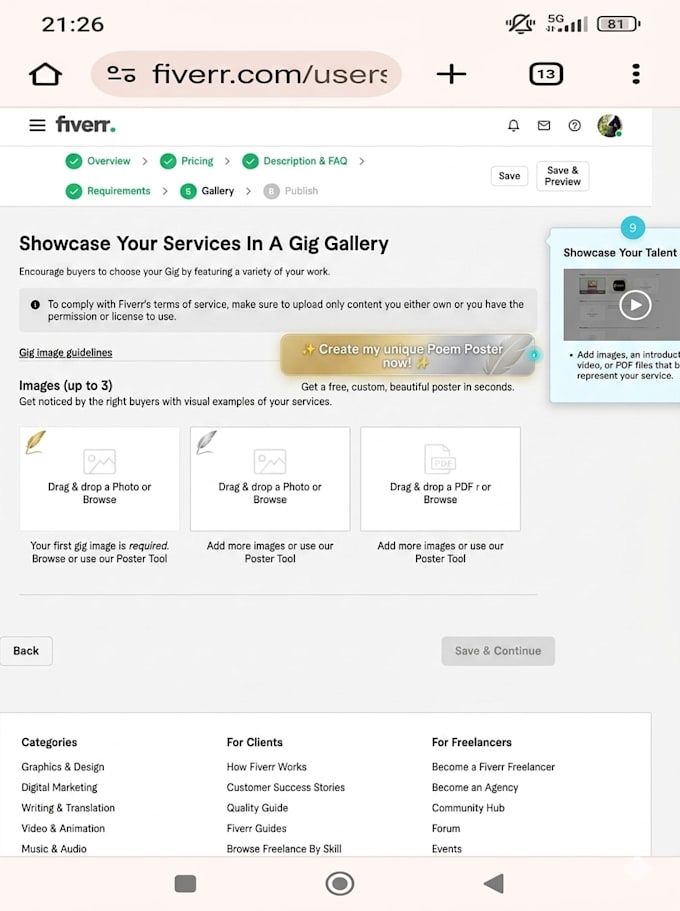The width and height of the screenshot is (680, 911).
Task: Click the teal tip badge numbered 9
Action: click(632, 228)
